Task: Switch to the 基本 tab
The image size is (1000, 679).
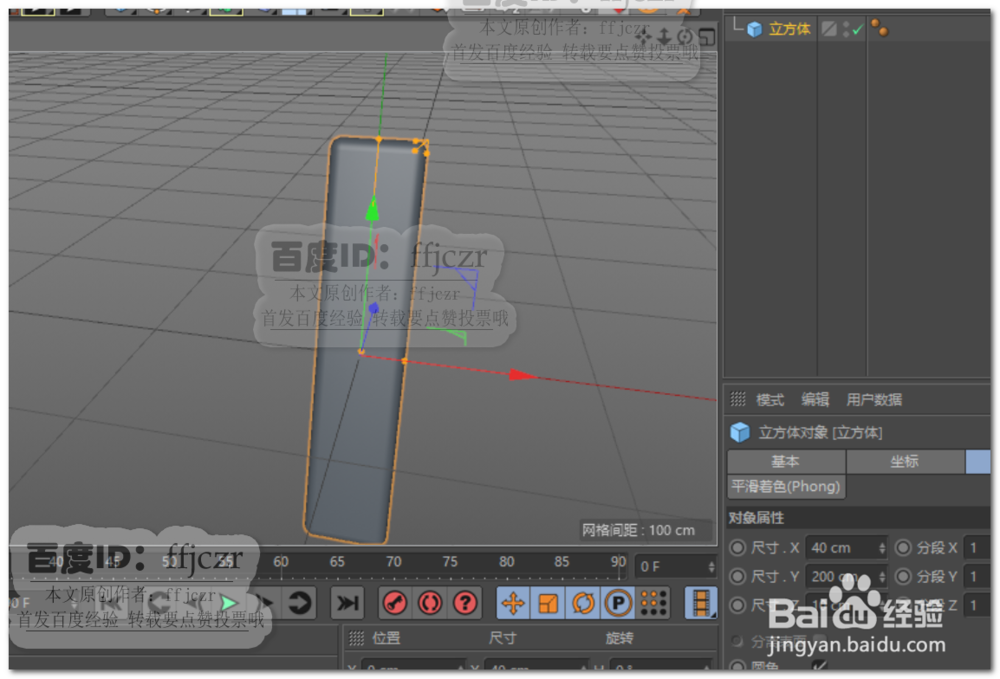Action: pyautogui.click(x=786, y=462)
